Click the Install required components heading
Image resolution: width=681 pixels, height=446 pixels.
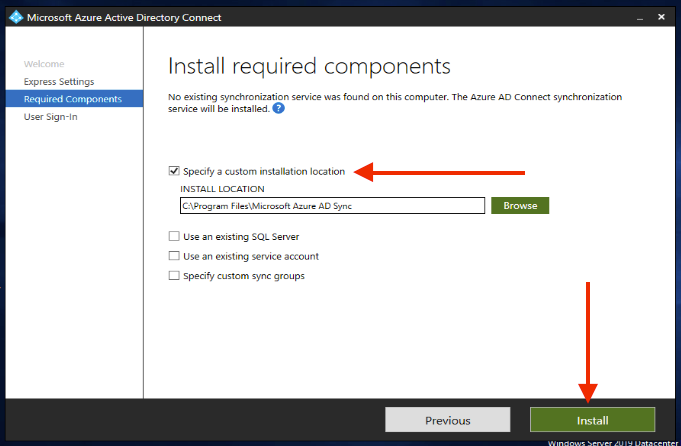(x=309, y=67)
